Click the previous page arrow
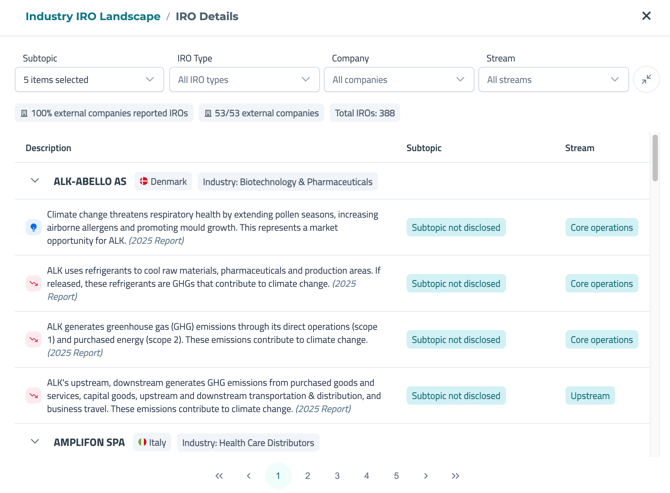 tap(249, 476)
